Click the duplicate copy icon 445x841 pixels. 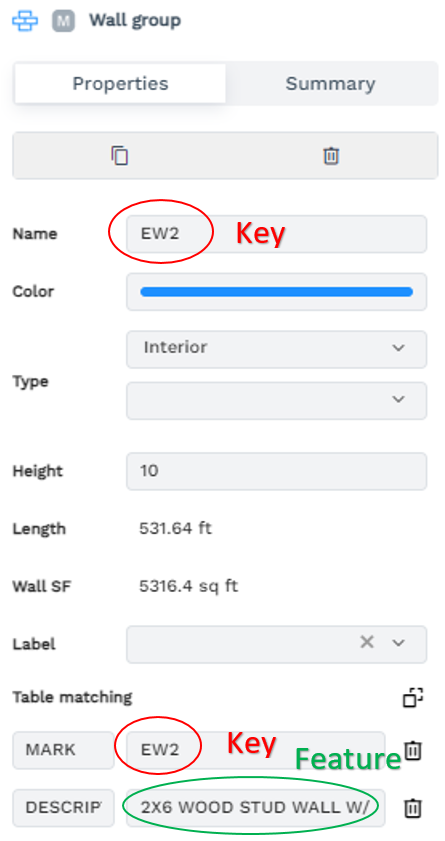(x=120, y=156)
